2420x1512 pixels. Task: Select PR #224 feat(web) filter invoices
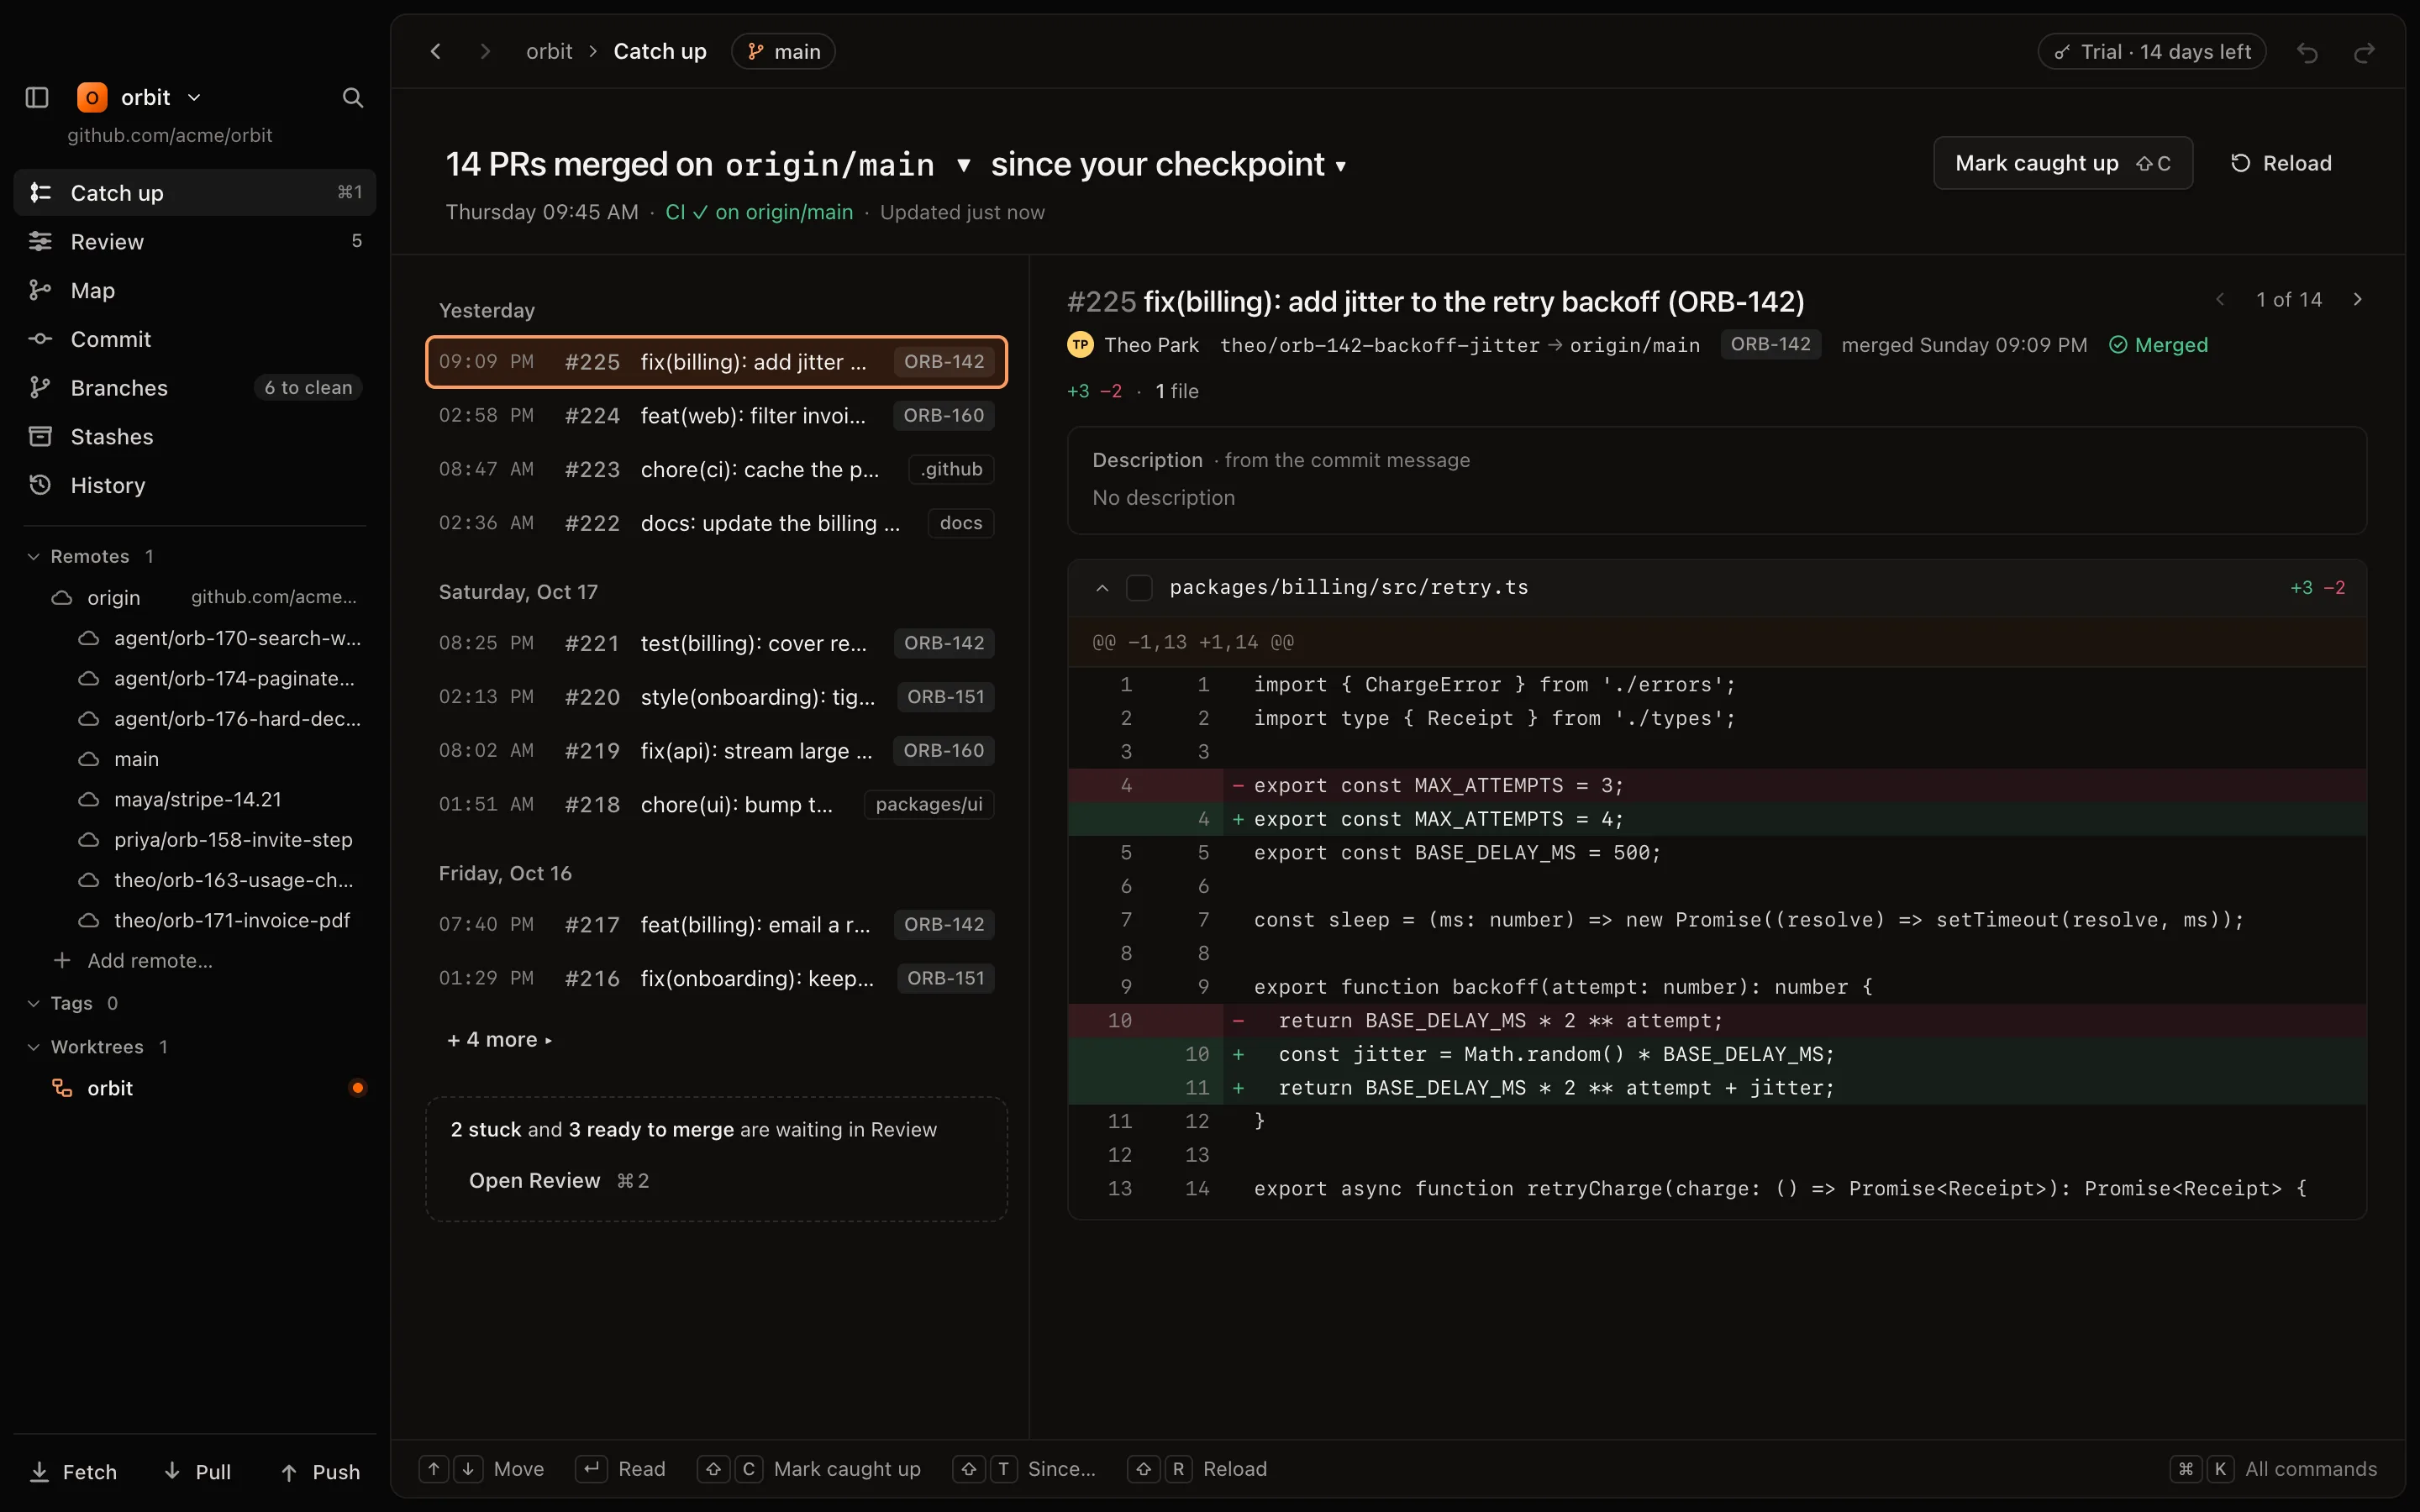pos(716,416)
